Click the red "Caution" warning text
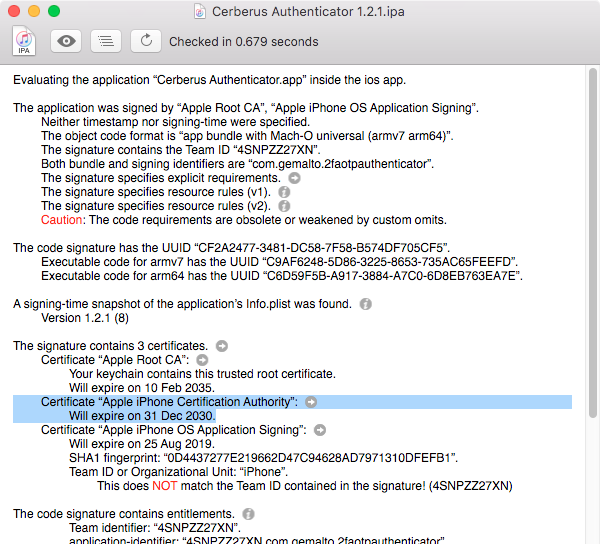600x544 pixels. pyautogui.click(x=62, y=220)
